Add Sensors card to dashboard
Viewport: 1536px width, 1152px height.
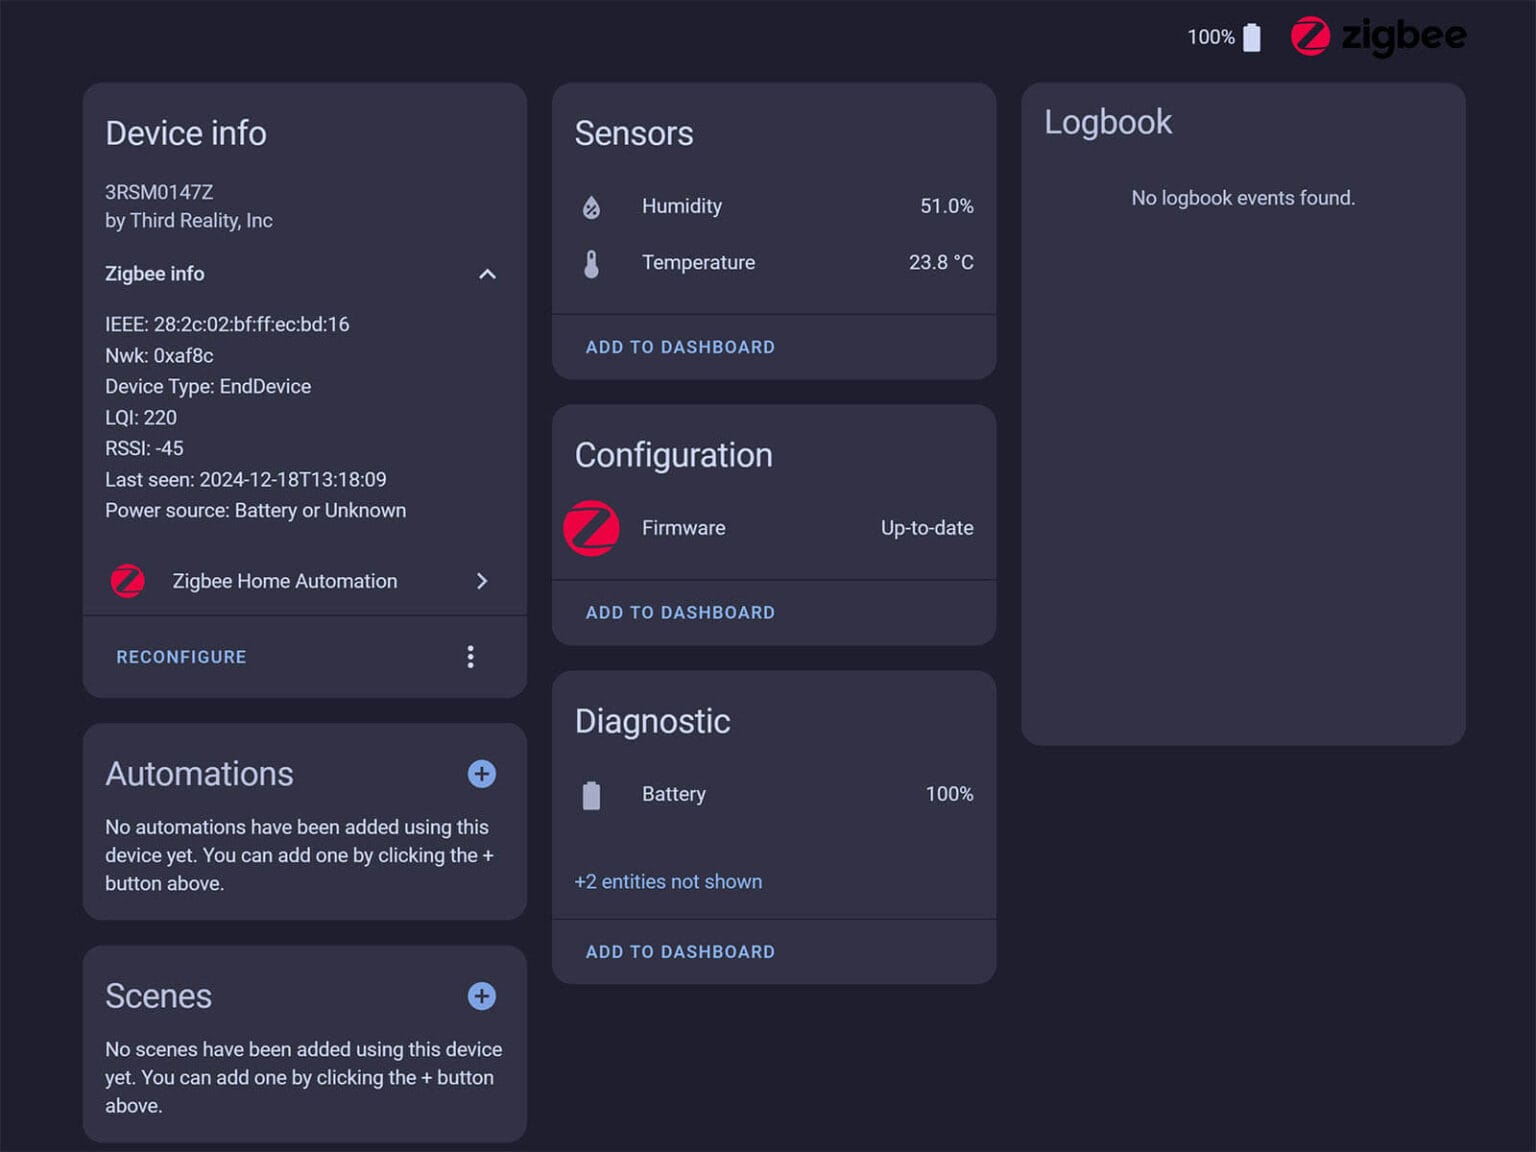click(x=680, y=347)
